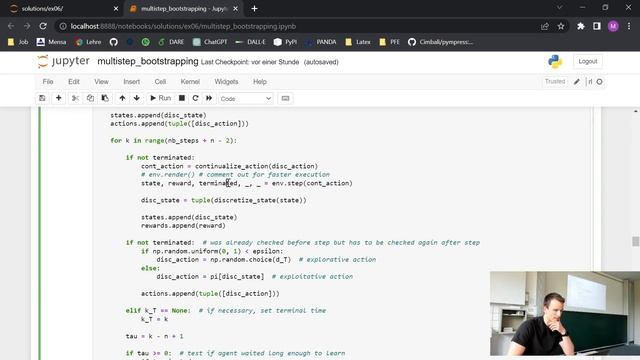Open the command palette keyboard icon
The height and width of the screenshot is (360, 640).
pos(285,98)
